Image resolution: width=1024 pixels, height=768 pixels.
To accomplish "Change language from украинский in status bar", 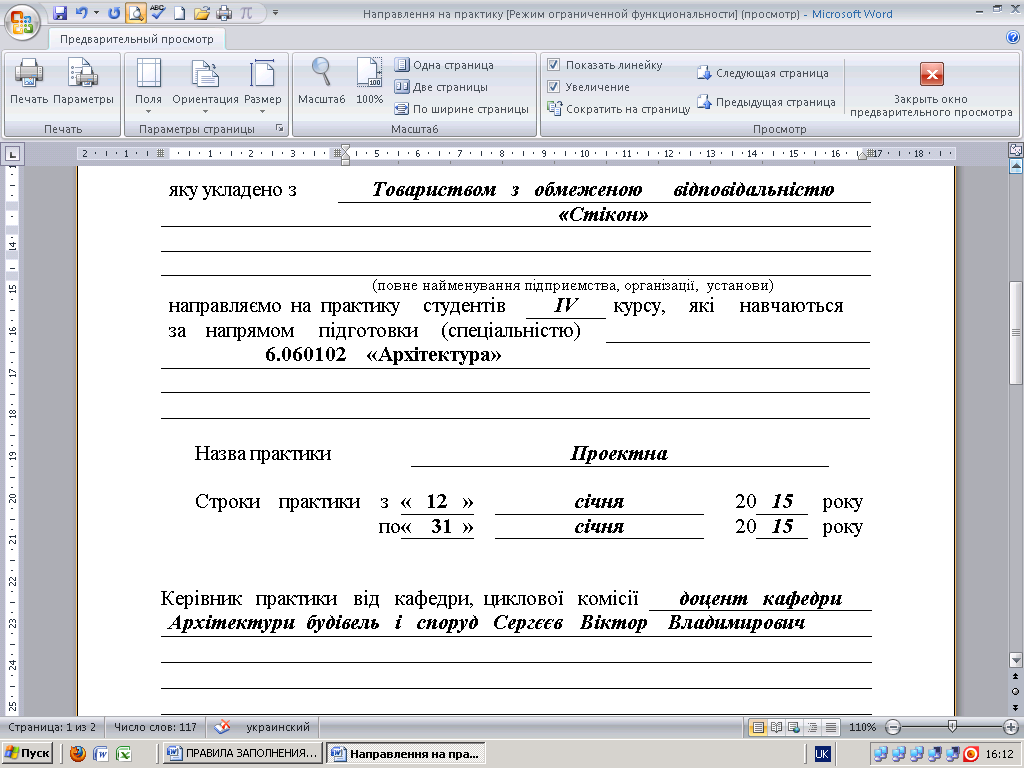I will [x=278, y=727].
